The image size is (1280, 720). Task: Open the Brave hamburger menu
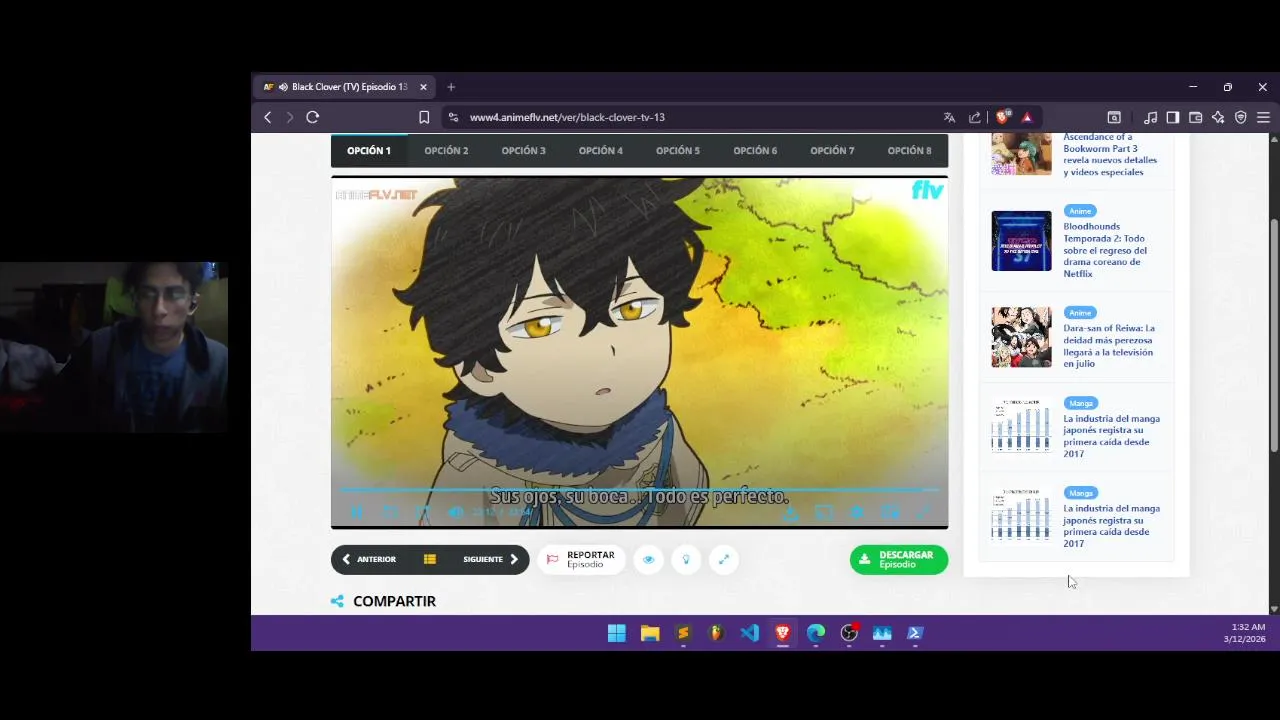1263,117
